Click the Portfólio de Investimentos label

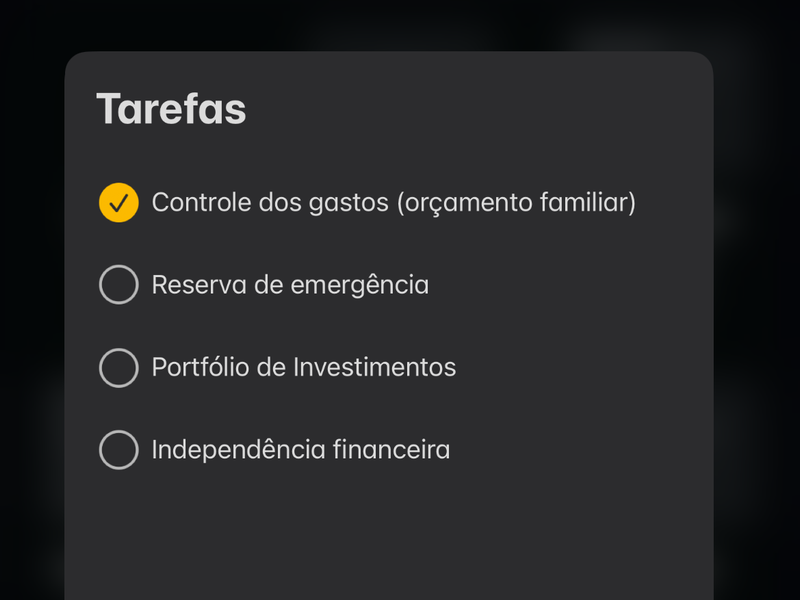coord(303,367)
